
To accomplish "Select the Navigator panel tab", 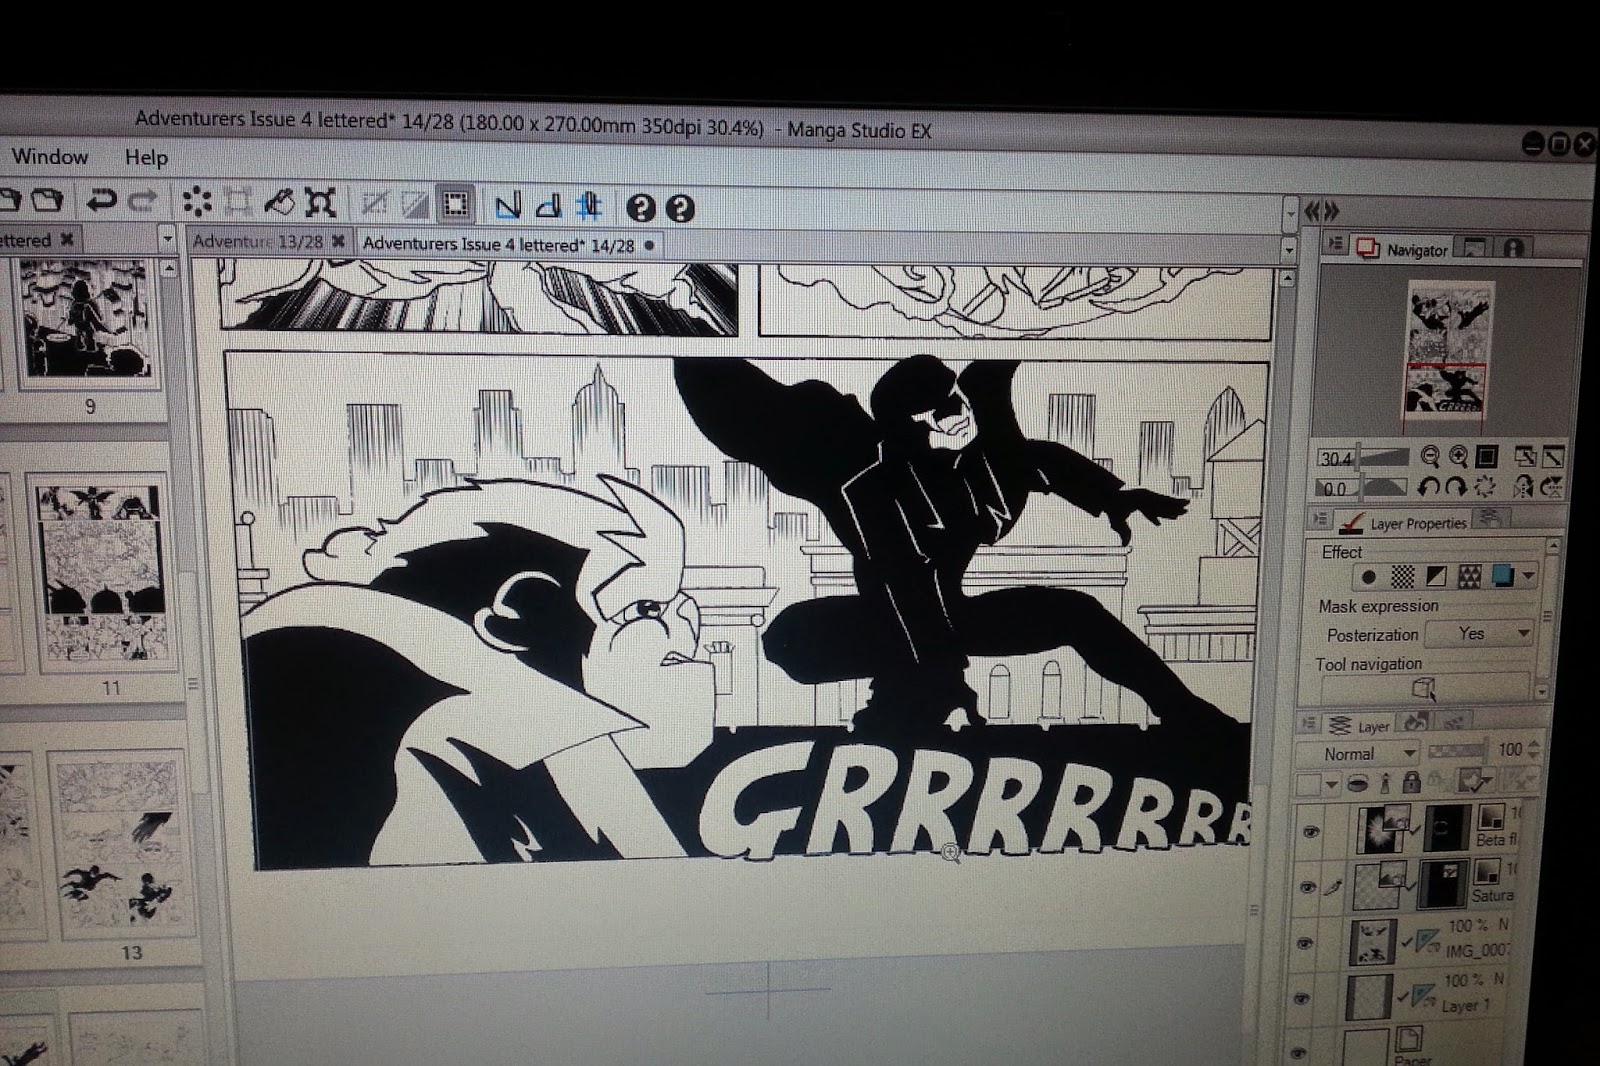I will (x=1403, y=249).
